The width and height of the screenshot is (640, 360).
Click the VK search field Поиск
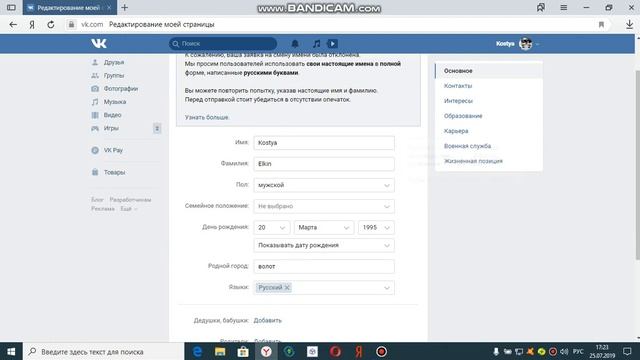pyautogui.click(x=223, y=43)
